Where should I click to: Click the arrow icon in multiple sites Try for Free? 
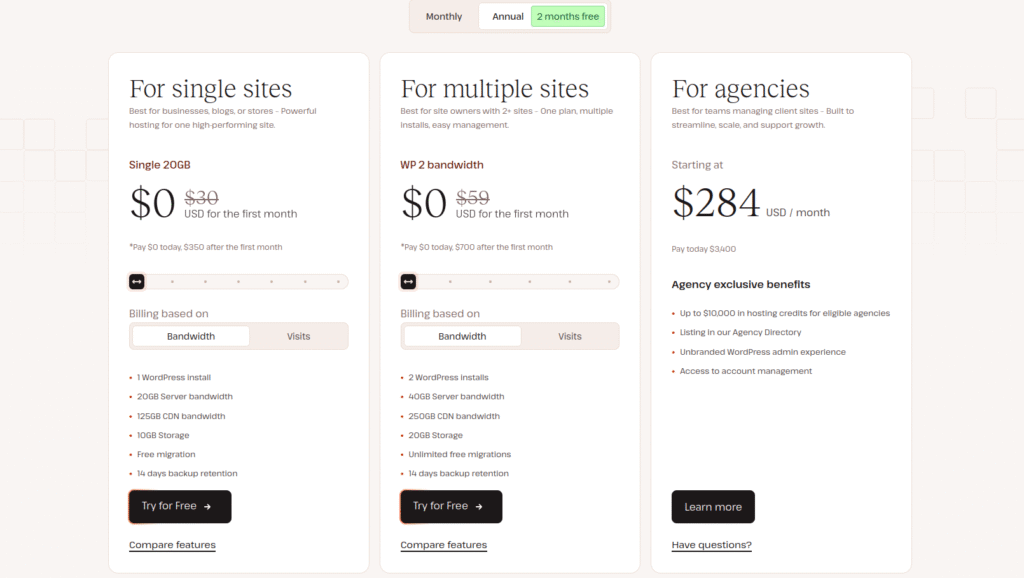(479, 506)
